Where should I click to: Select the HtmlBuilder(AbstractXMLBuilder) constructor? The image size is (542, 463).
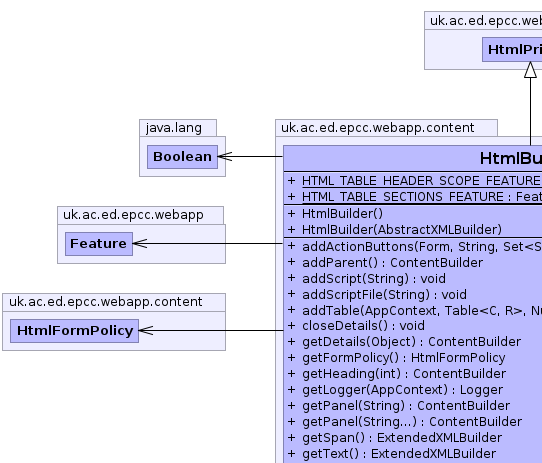click(x=402, y=230)
